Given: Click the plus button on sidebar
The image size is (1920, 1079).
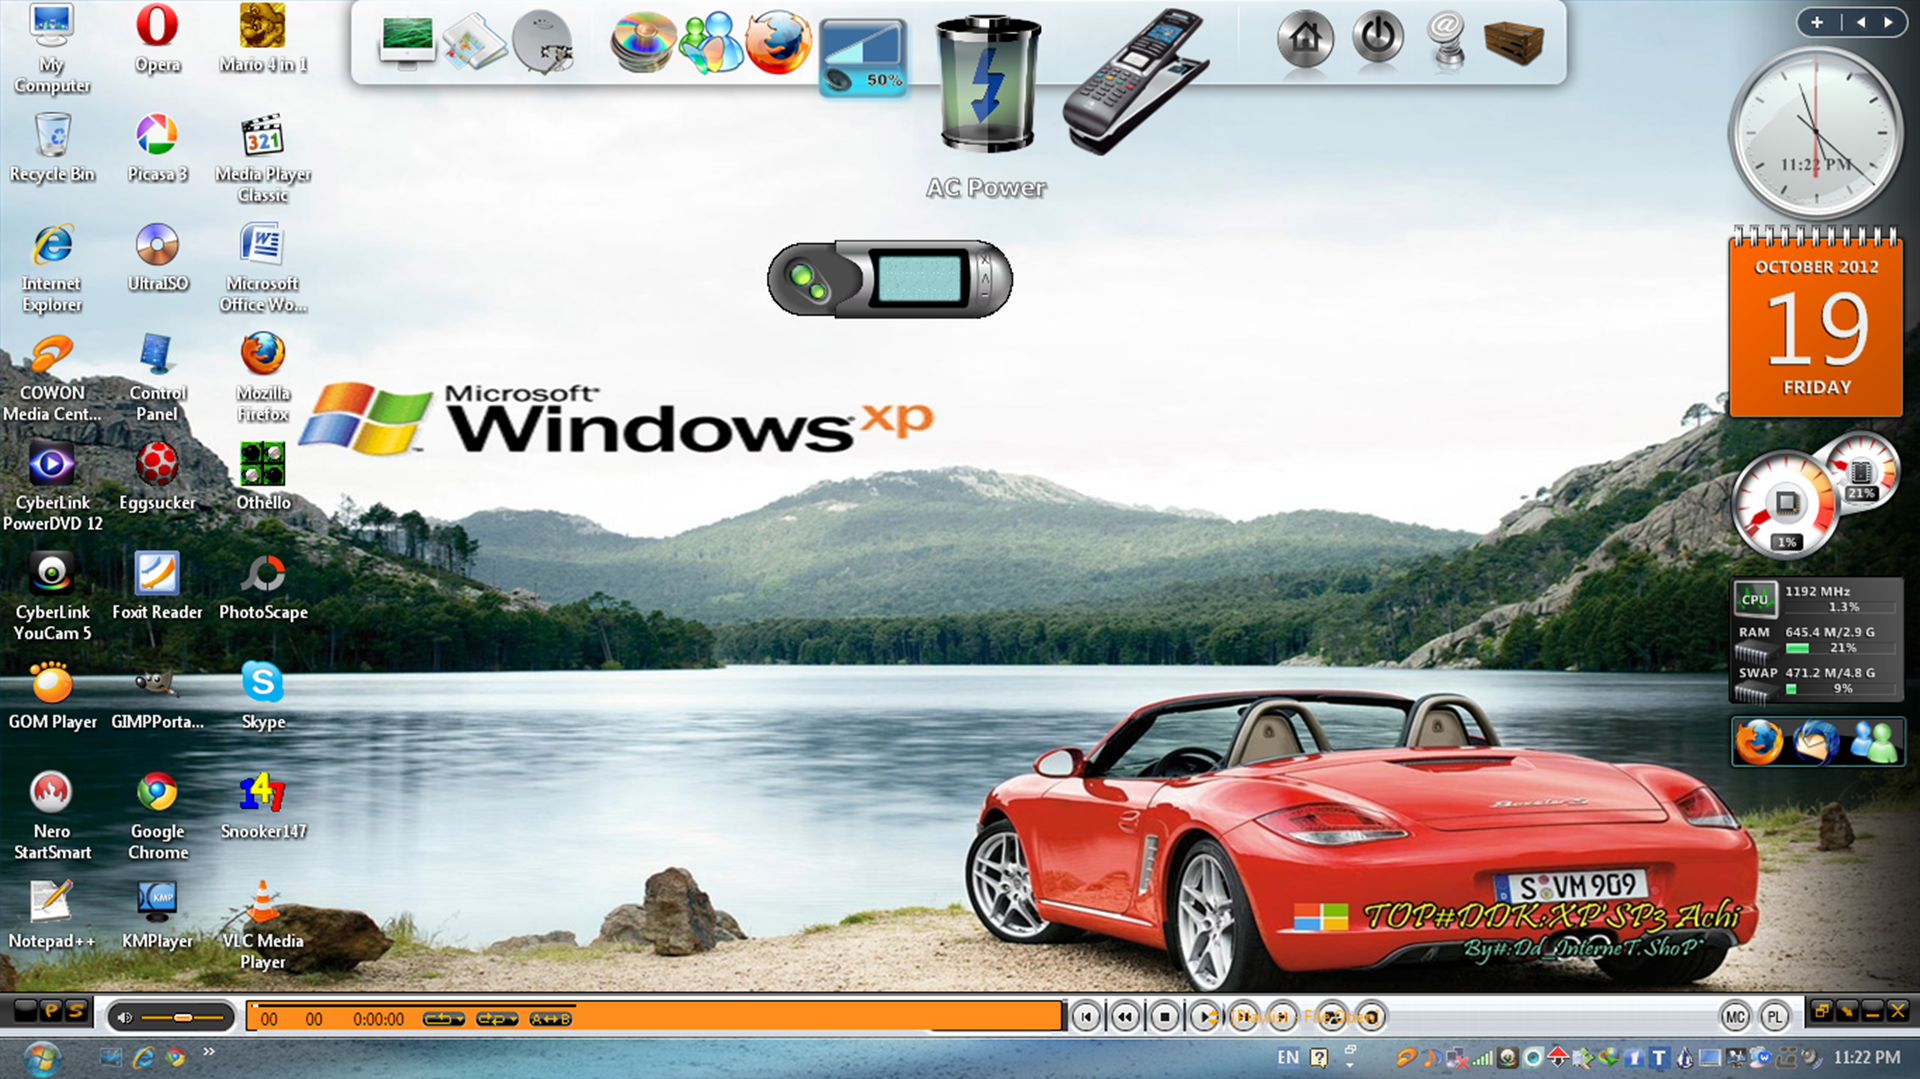Looking at the screenshot, I should click(1817, 22).
